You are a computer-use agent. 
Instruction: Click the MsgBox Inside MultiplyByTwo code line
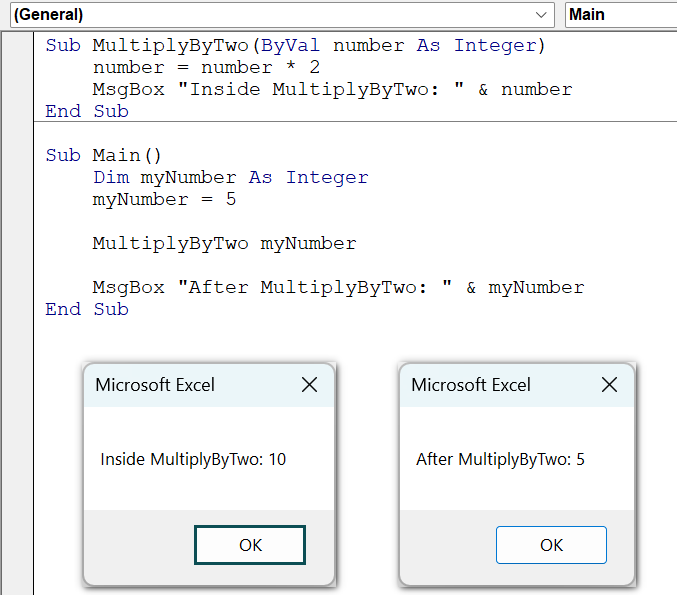332,89
